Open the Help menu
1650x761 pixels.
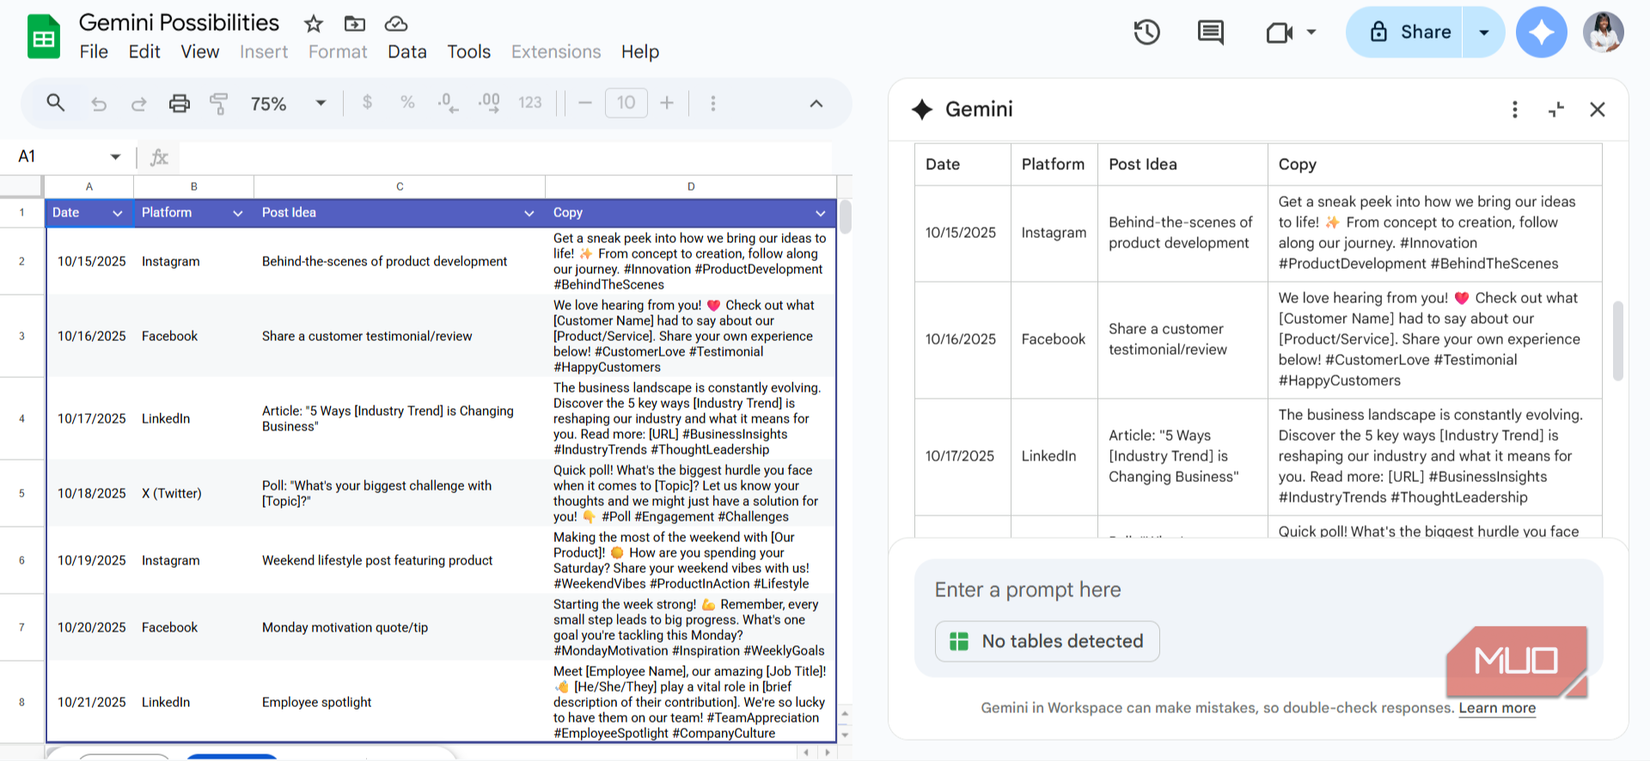coord(640,52)
